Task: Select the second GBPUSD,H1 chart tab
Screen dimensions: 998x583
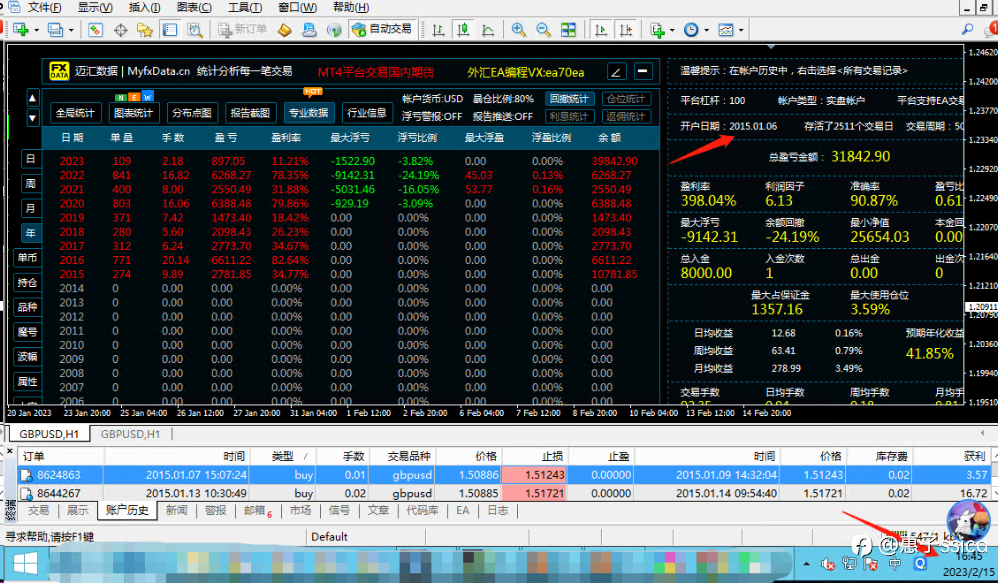Action: [x=130, y=434]
